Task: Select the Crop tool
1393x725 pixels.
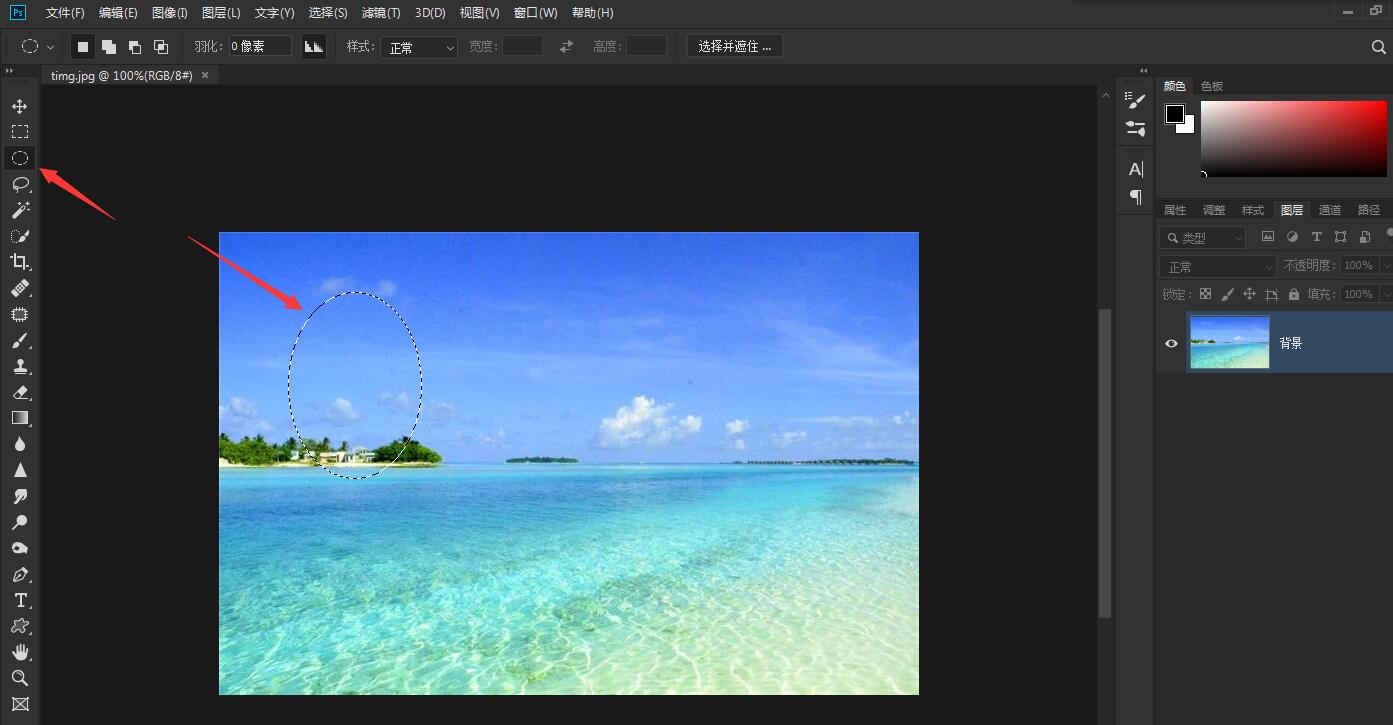Action: point(19,262)
